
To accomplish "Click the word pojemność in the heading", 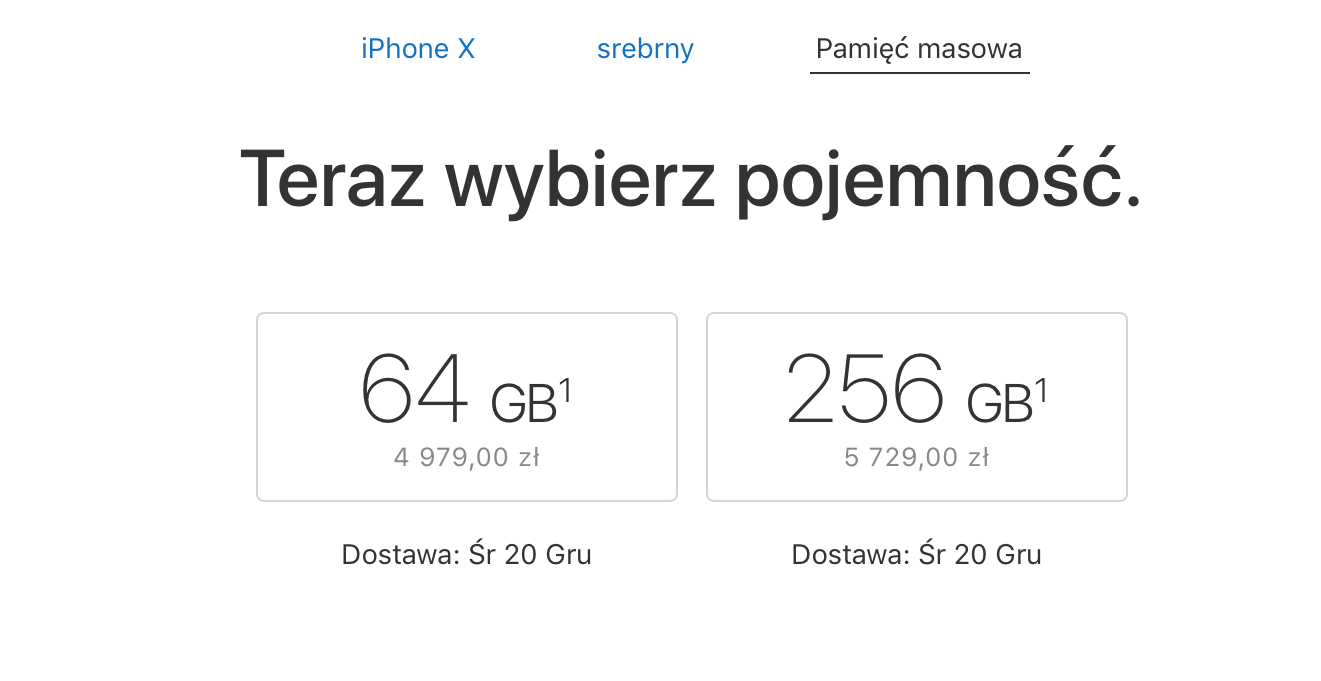I will point(938,180).
